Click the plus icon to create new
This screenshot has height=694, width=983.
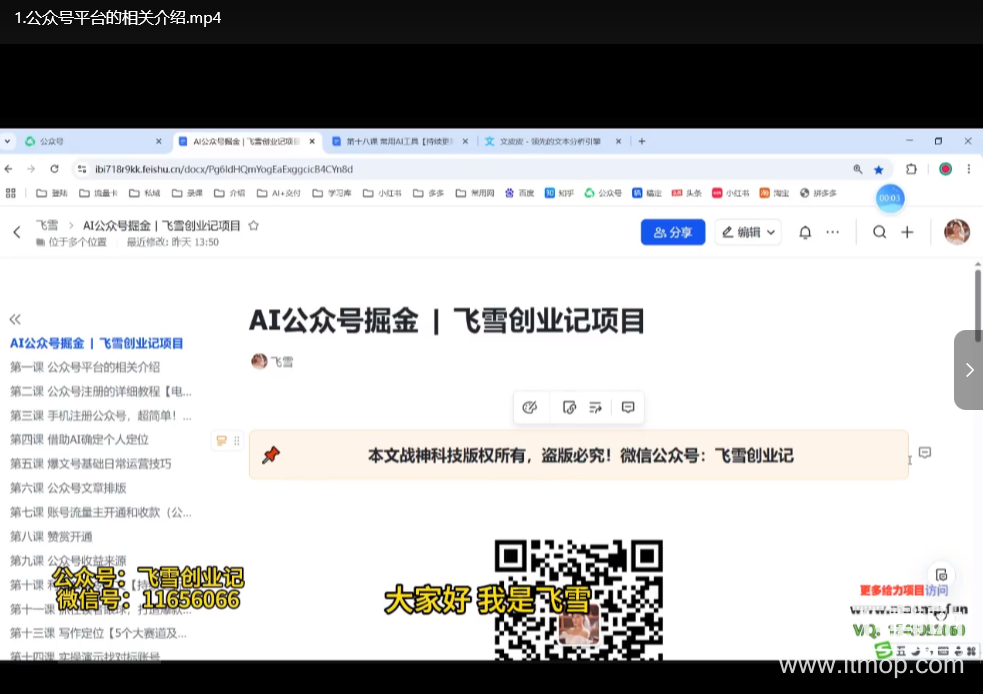[x=907, y=233]
